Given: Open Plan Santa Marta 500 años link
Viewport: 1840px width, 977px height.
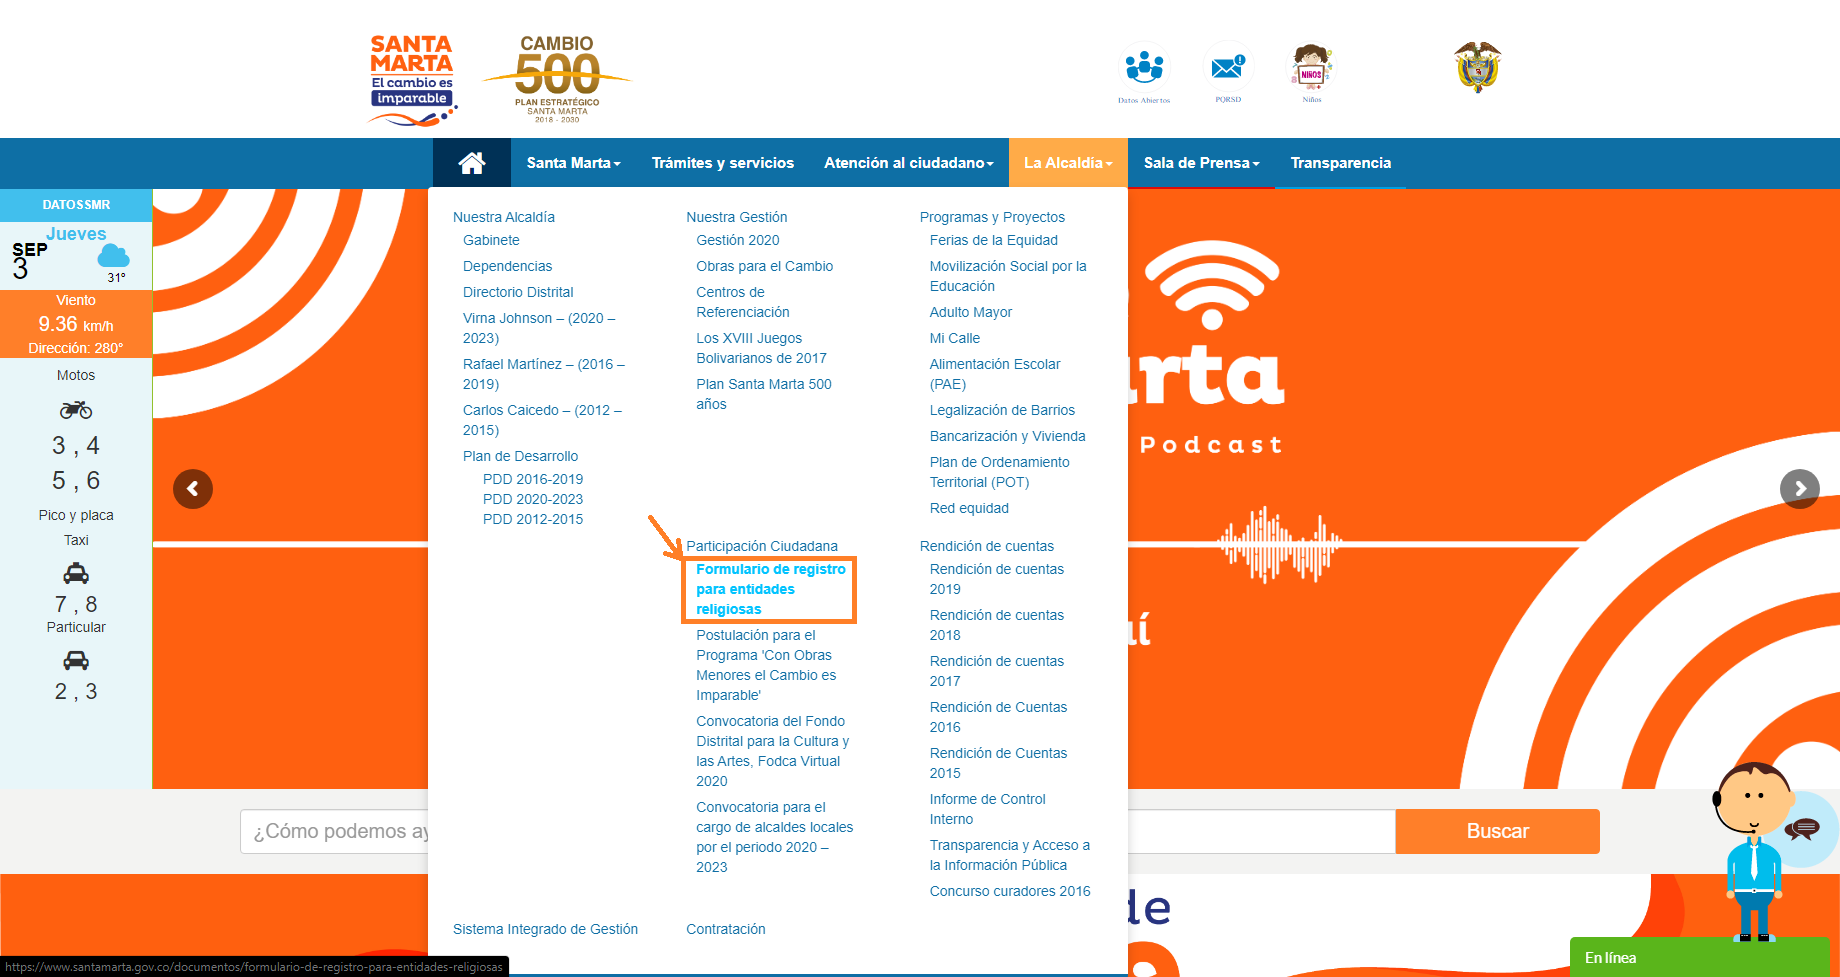Looking at the screenshot, I should click(x=764, y=394).
